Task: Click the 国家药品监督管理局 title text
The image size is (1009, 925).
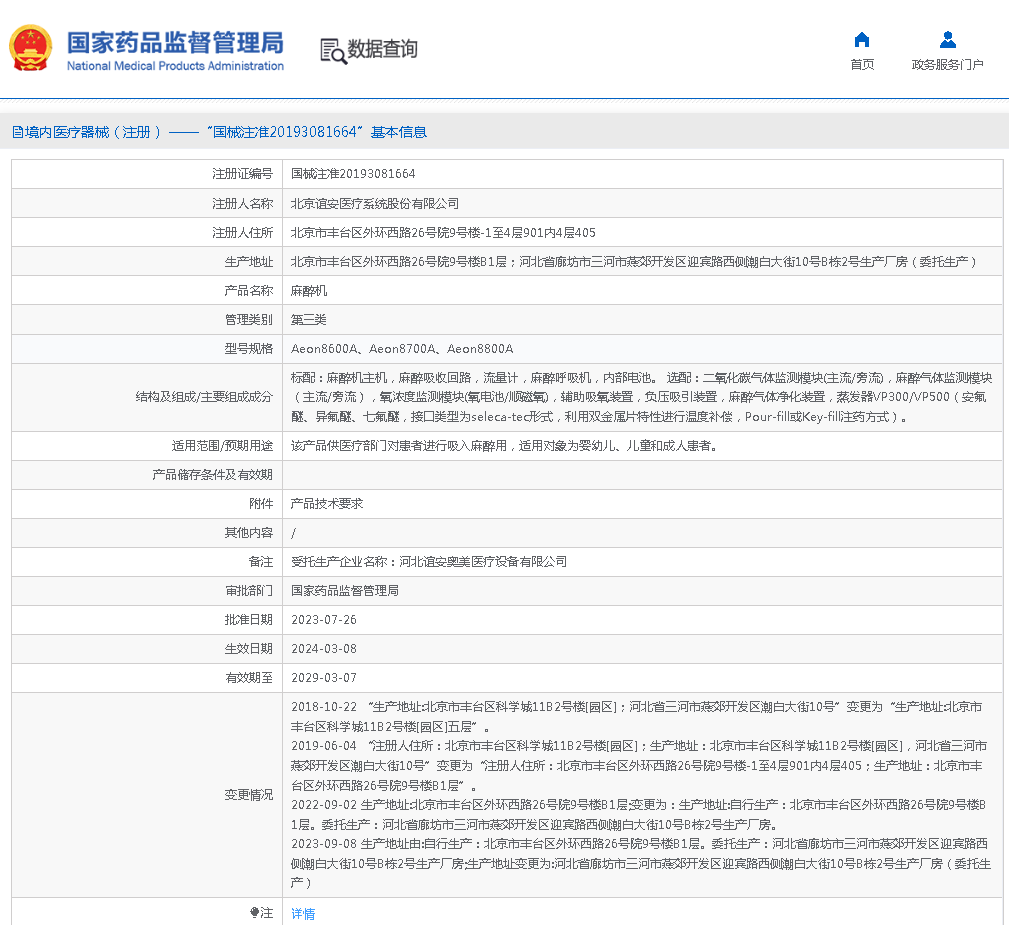Action: pos(175,43)
